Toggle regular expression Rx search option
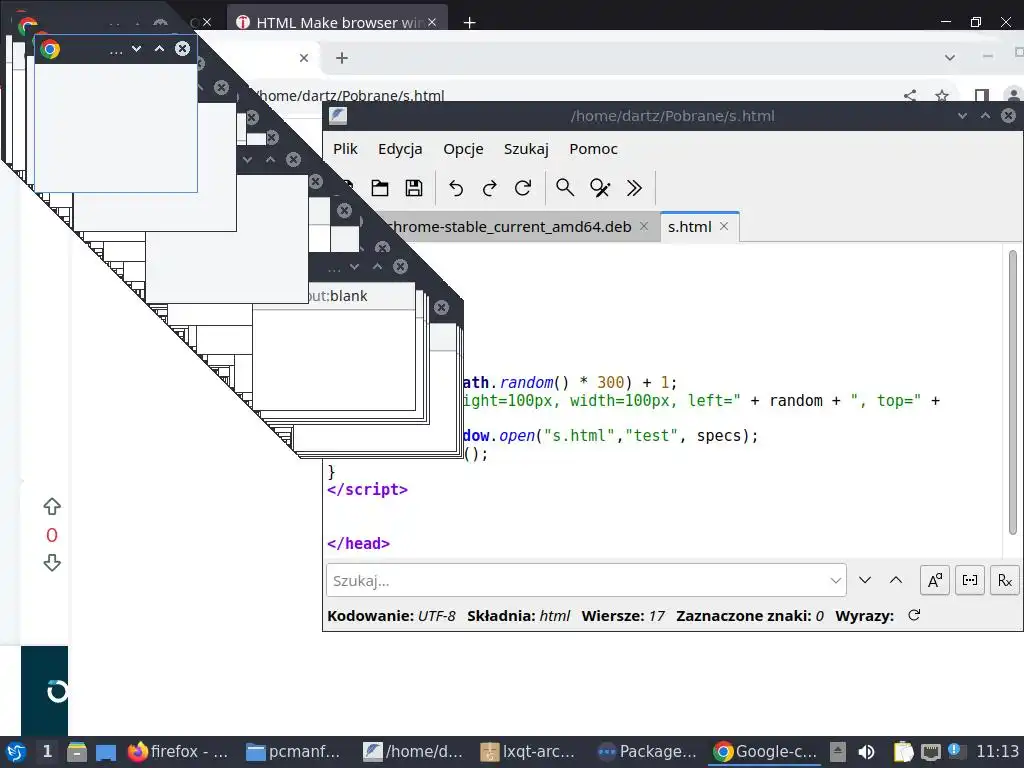The image size is (1024, 768). 1004,580
